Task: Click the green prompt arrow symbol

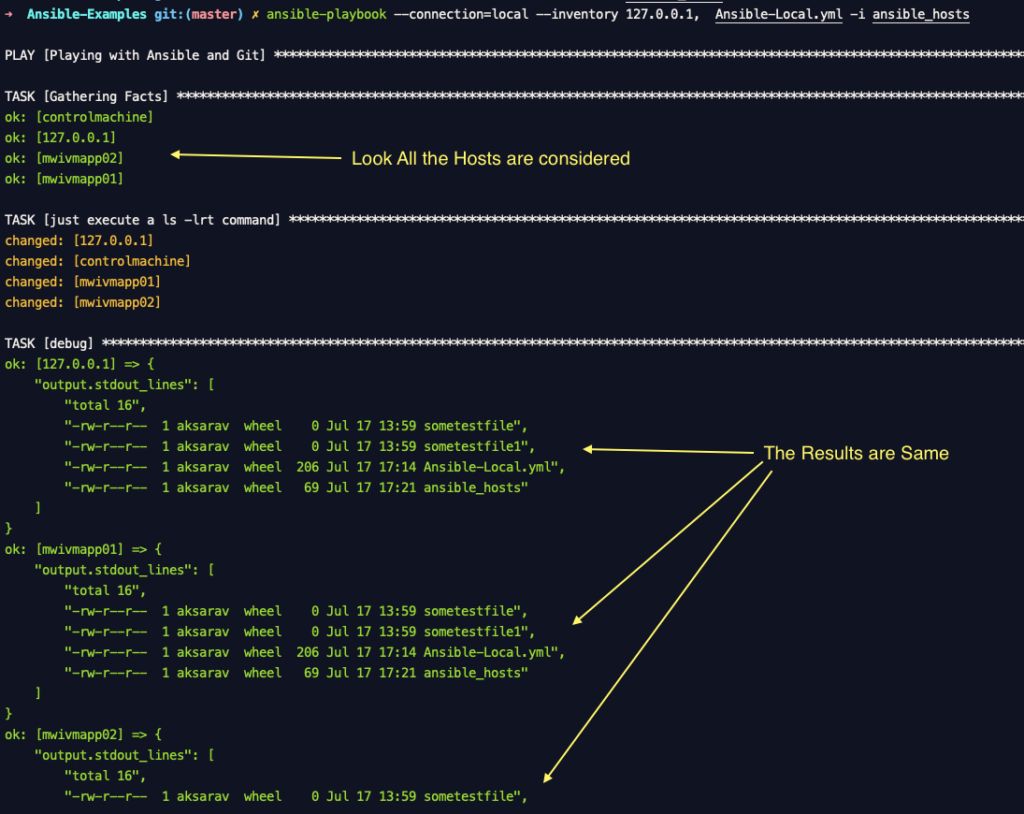Action: tap(10, 14)
